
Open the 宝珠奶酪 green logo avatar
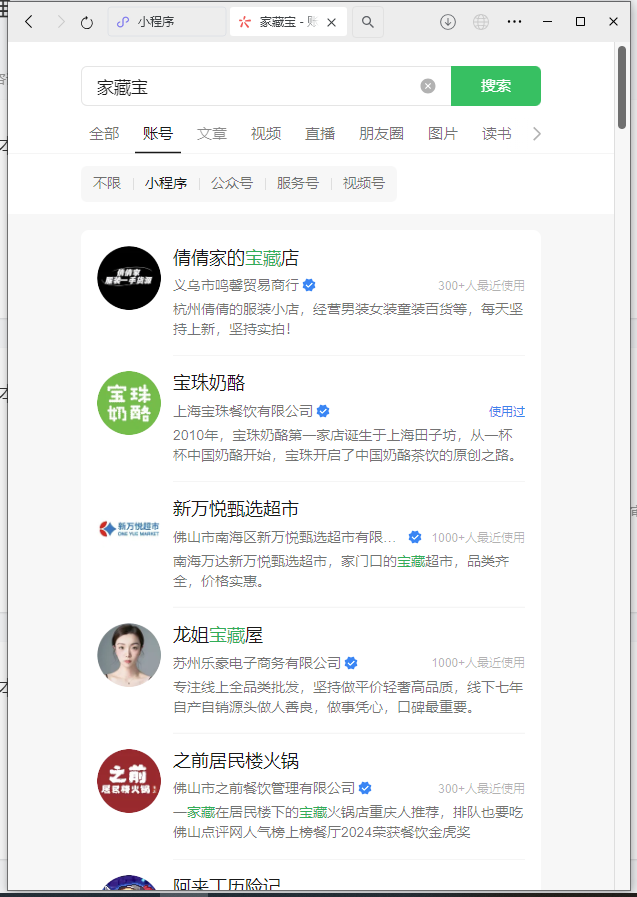point(129,403)
